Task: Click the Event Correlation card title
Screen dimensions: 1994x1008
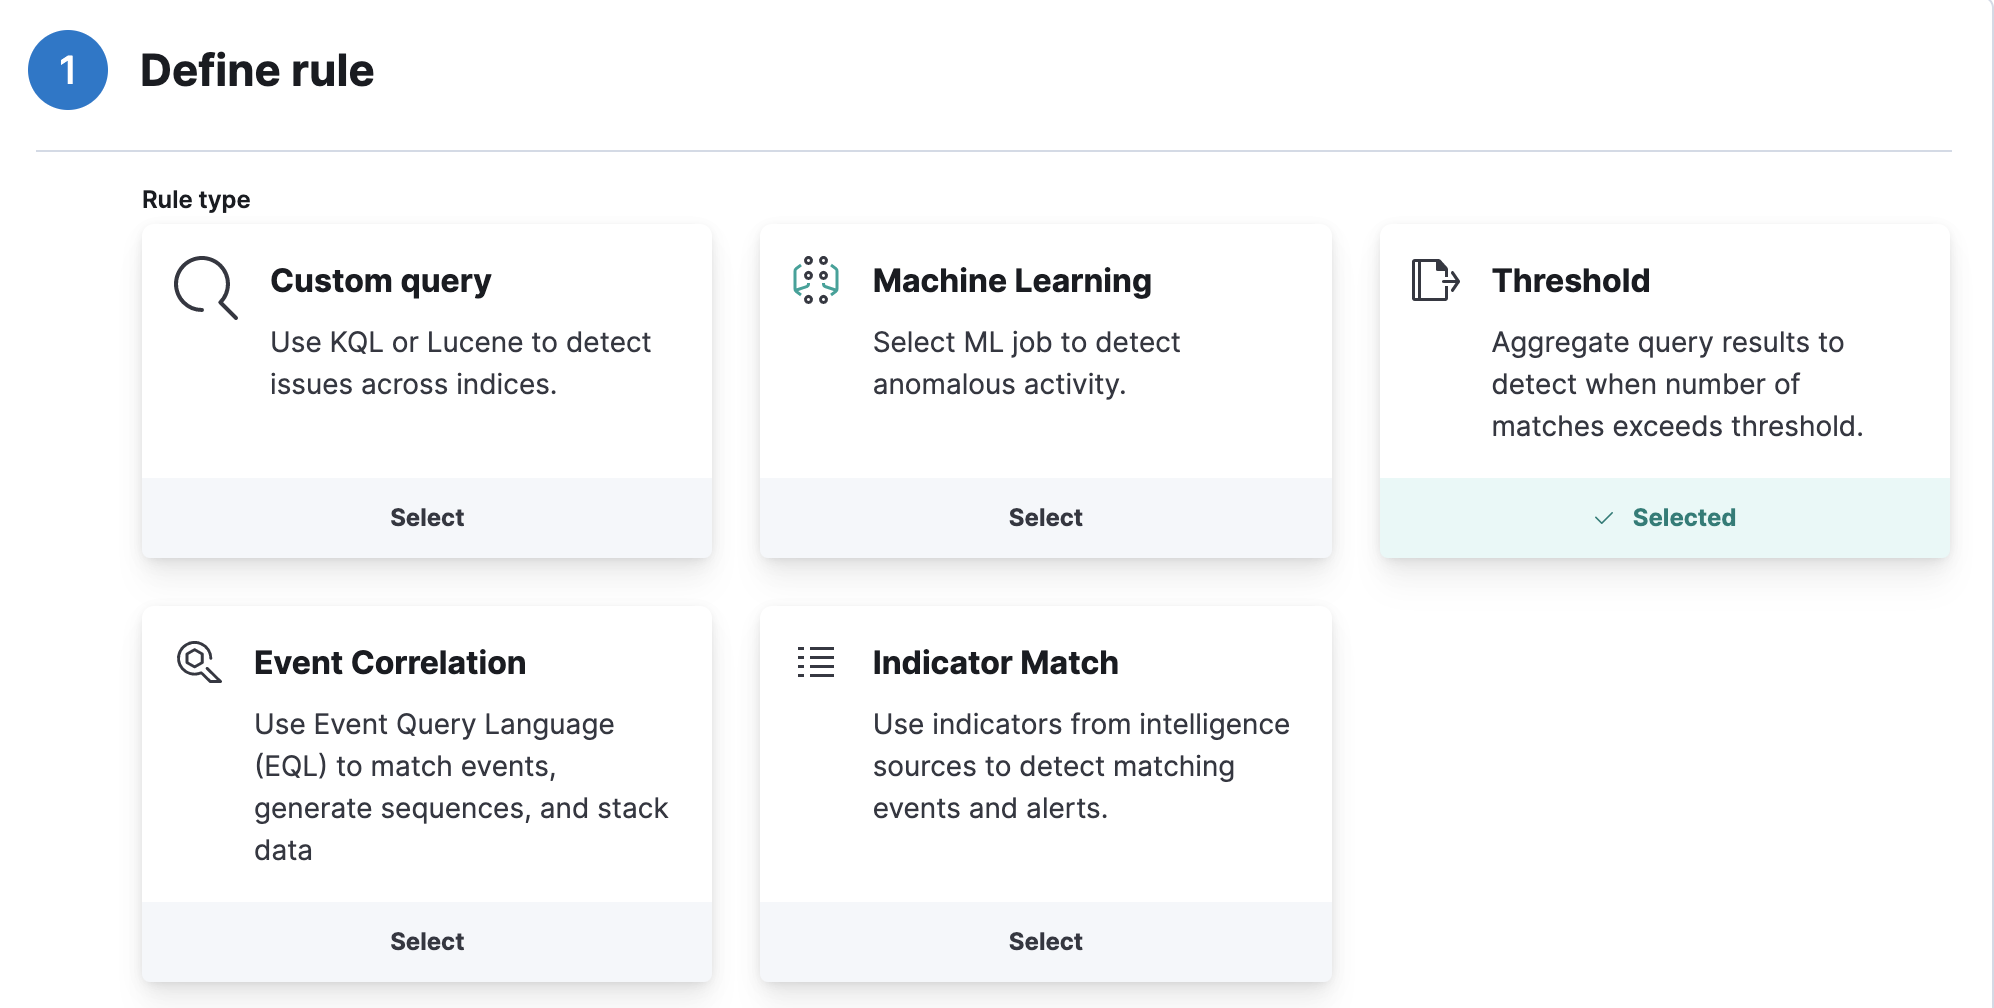Action: click(x=390, y=663)
